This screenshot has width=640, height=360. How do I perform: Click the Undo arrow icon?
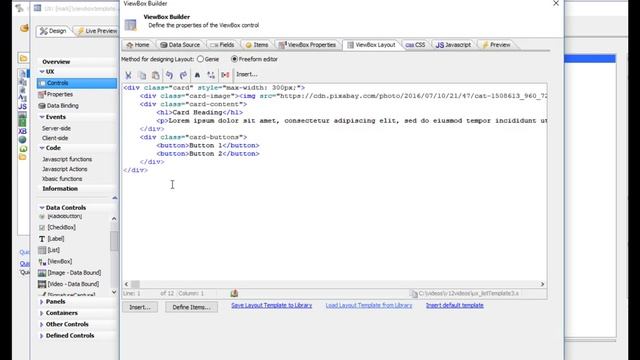point(169,75)
